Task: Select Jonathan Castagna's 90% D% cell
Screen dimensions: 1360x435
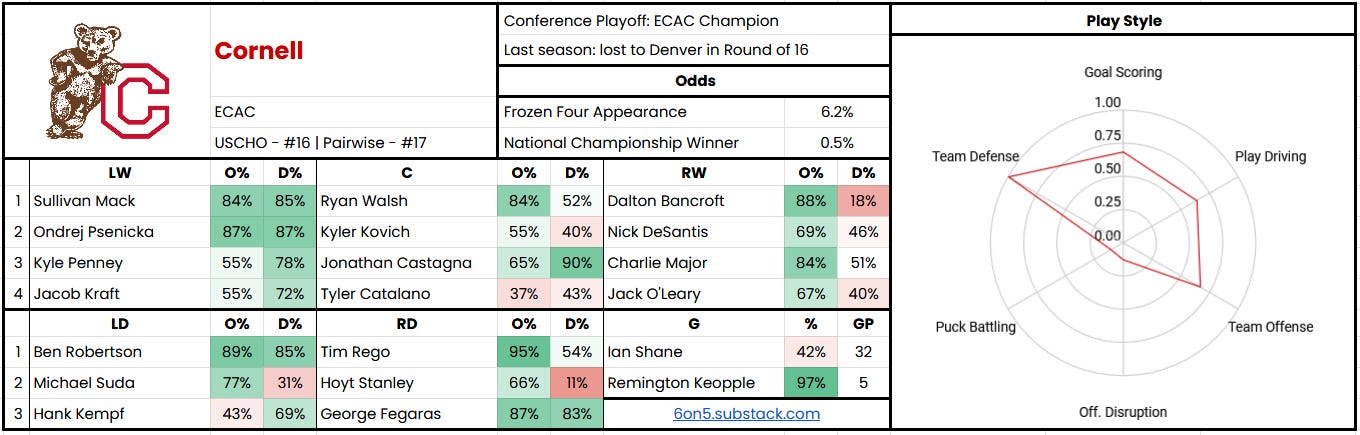Action: pyautogui.click(x=577, y=263)
